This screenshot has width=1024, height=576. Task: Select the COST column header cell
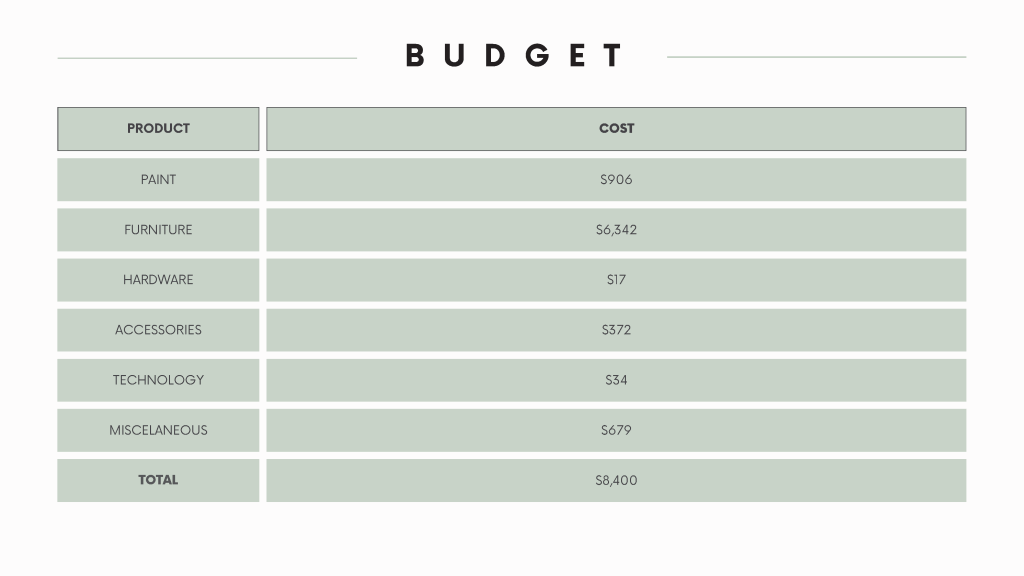pyautogui.click(x=616, y=129)
